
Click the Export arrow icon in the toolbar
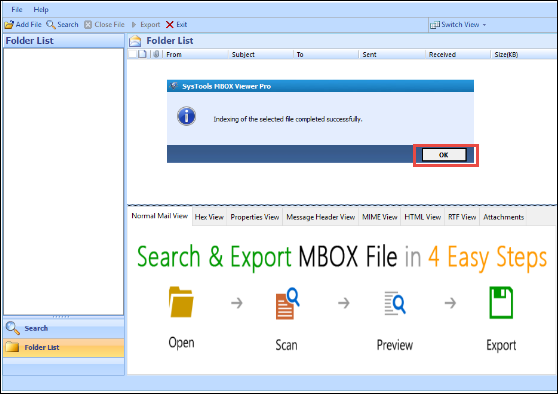134,25
